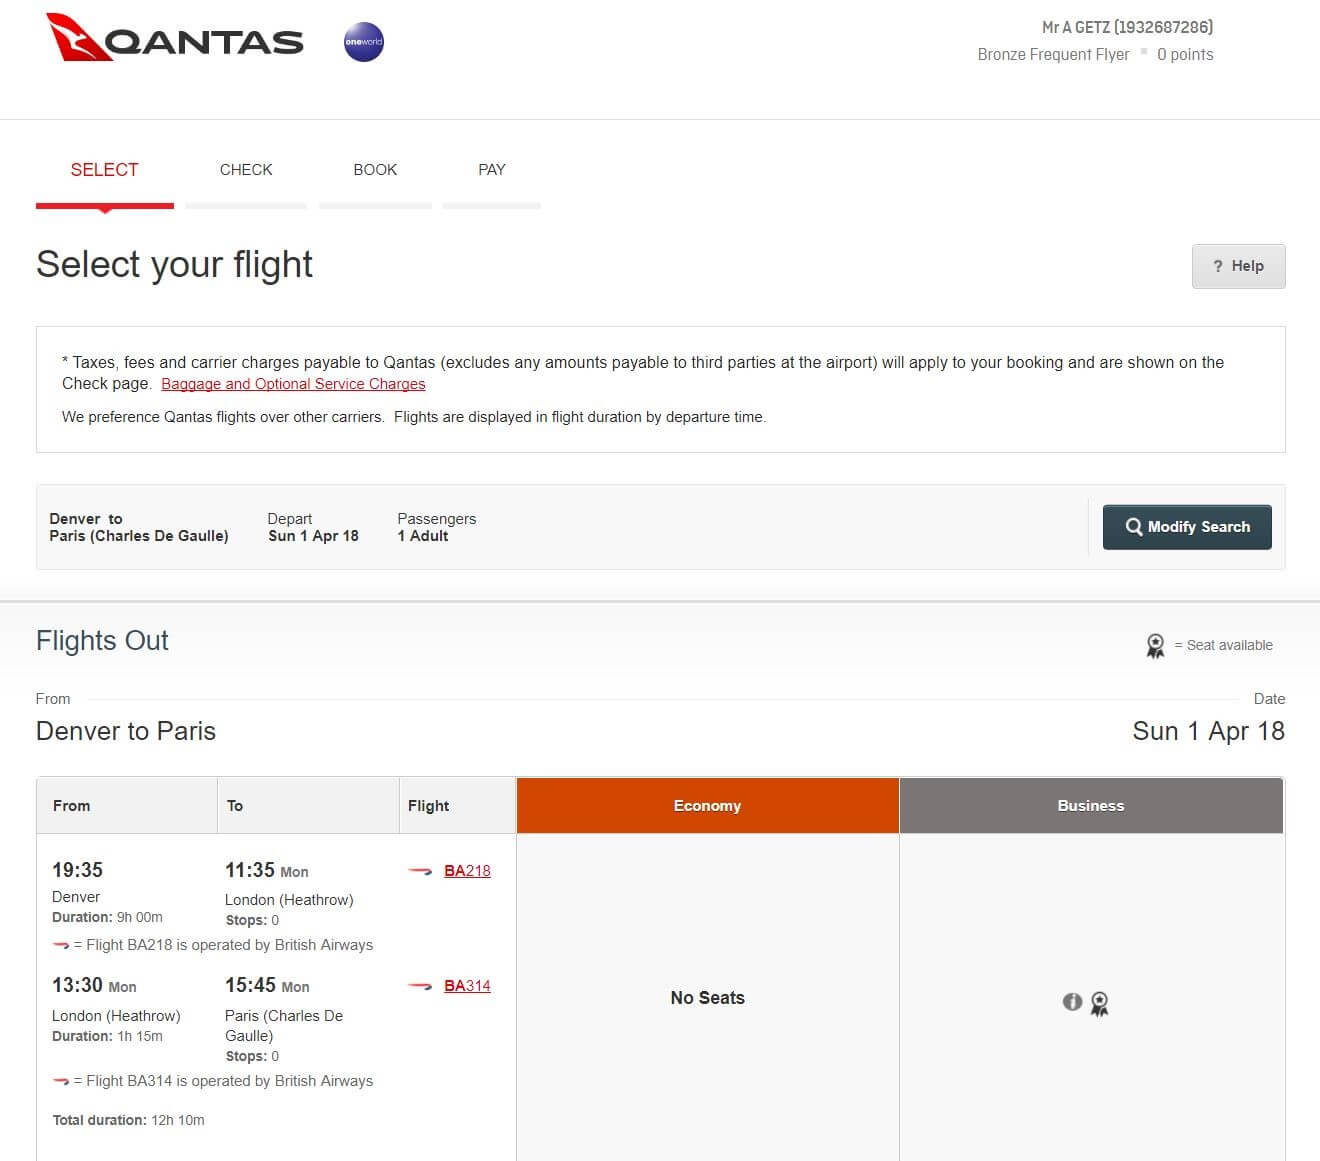Open flight BA314 details link
Image resolution: width=1320 pixels, height=1161 pixels.
(466, 986)
